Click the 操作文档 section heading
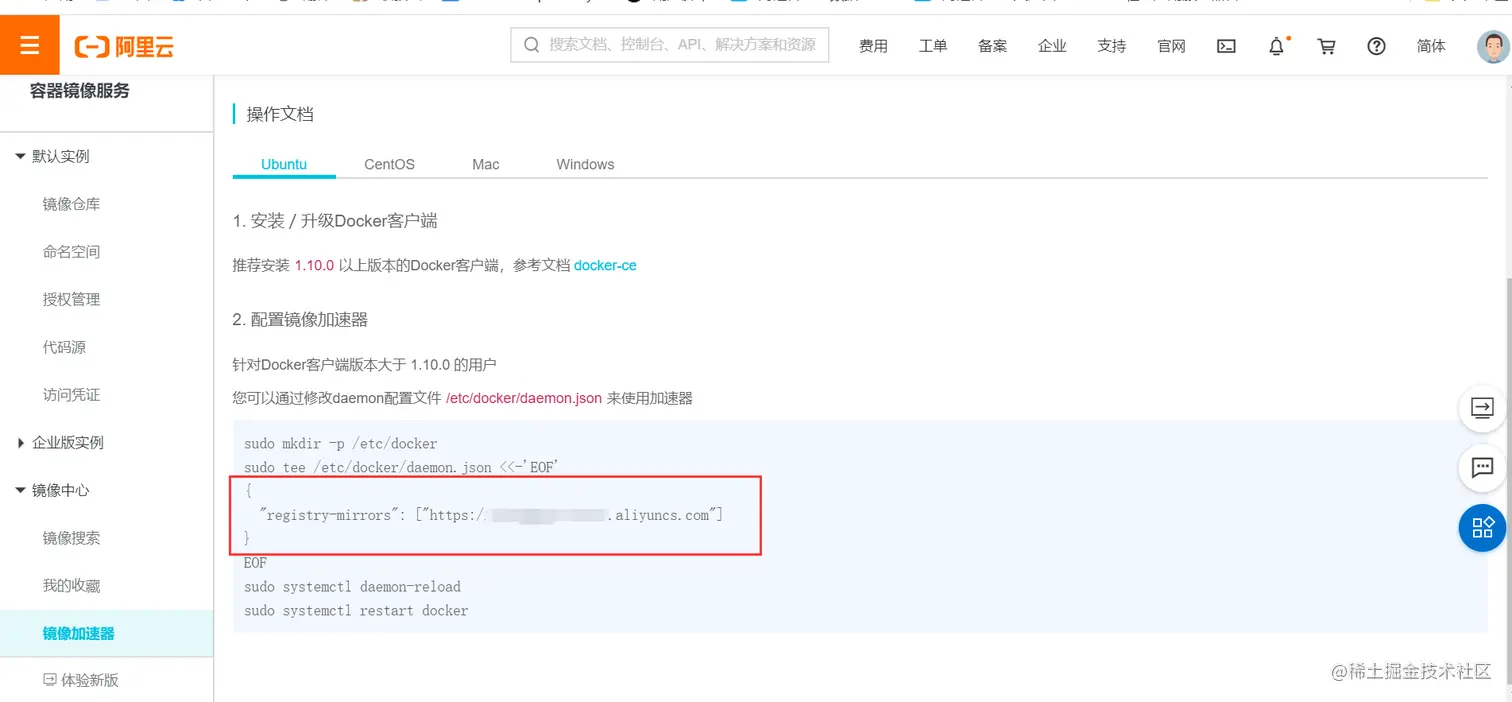Image resolution: width=1512 pixels, height=702 pixels. coord(280,114)
